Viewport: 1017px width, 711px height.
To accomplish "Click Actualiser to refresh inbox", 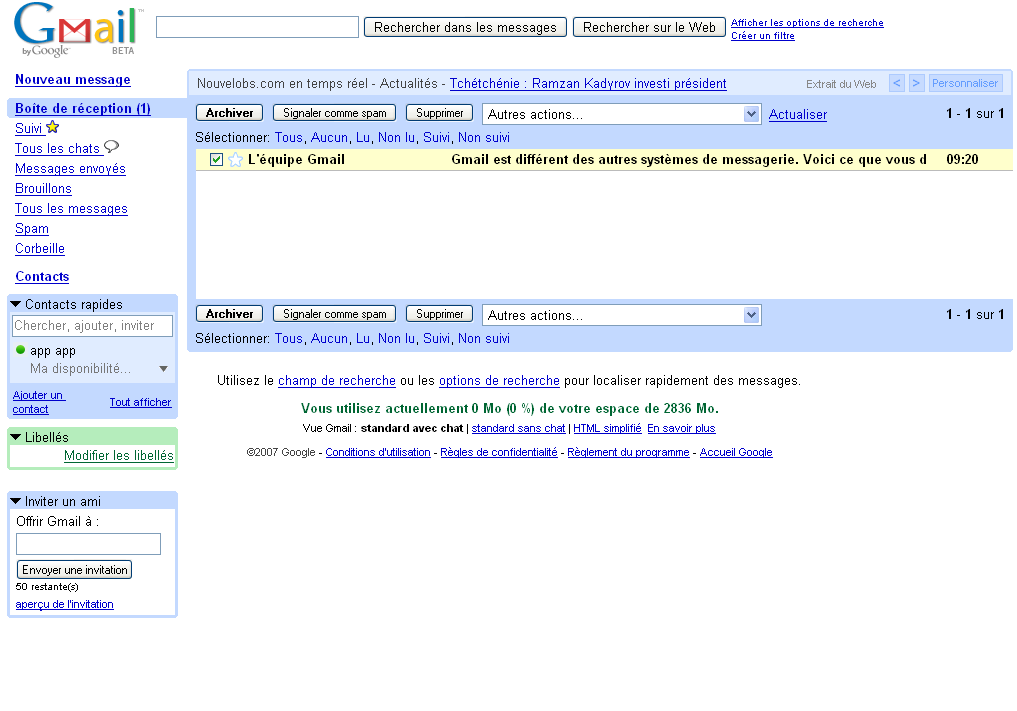I will point(798,115).
